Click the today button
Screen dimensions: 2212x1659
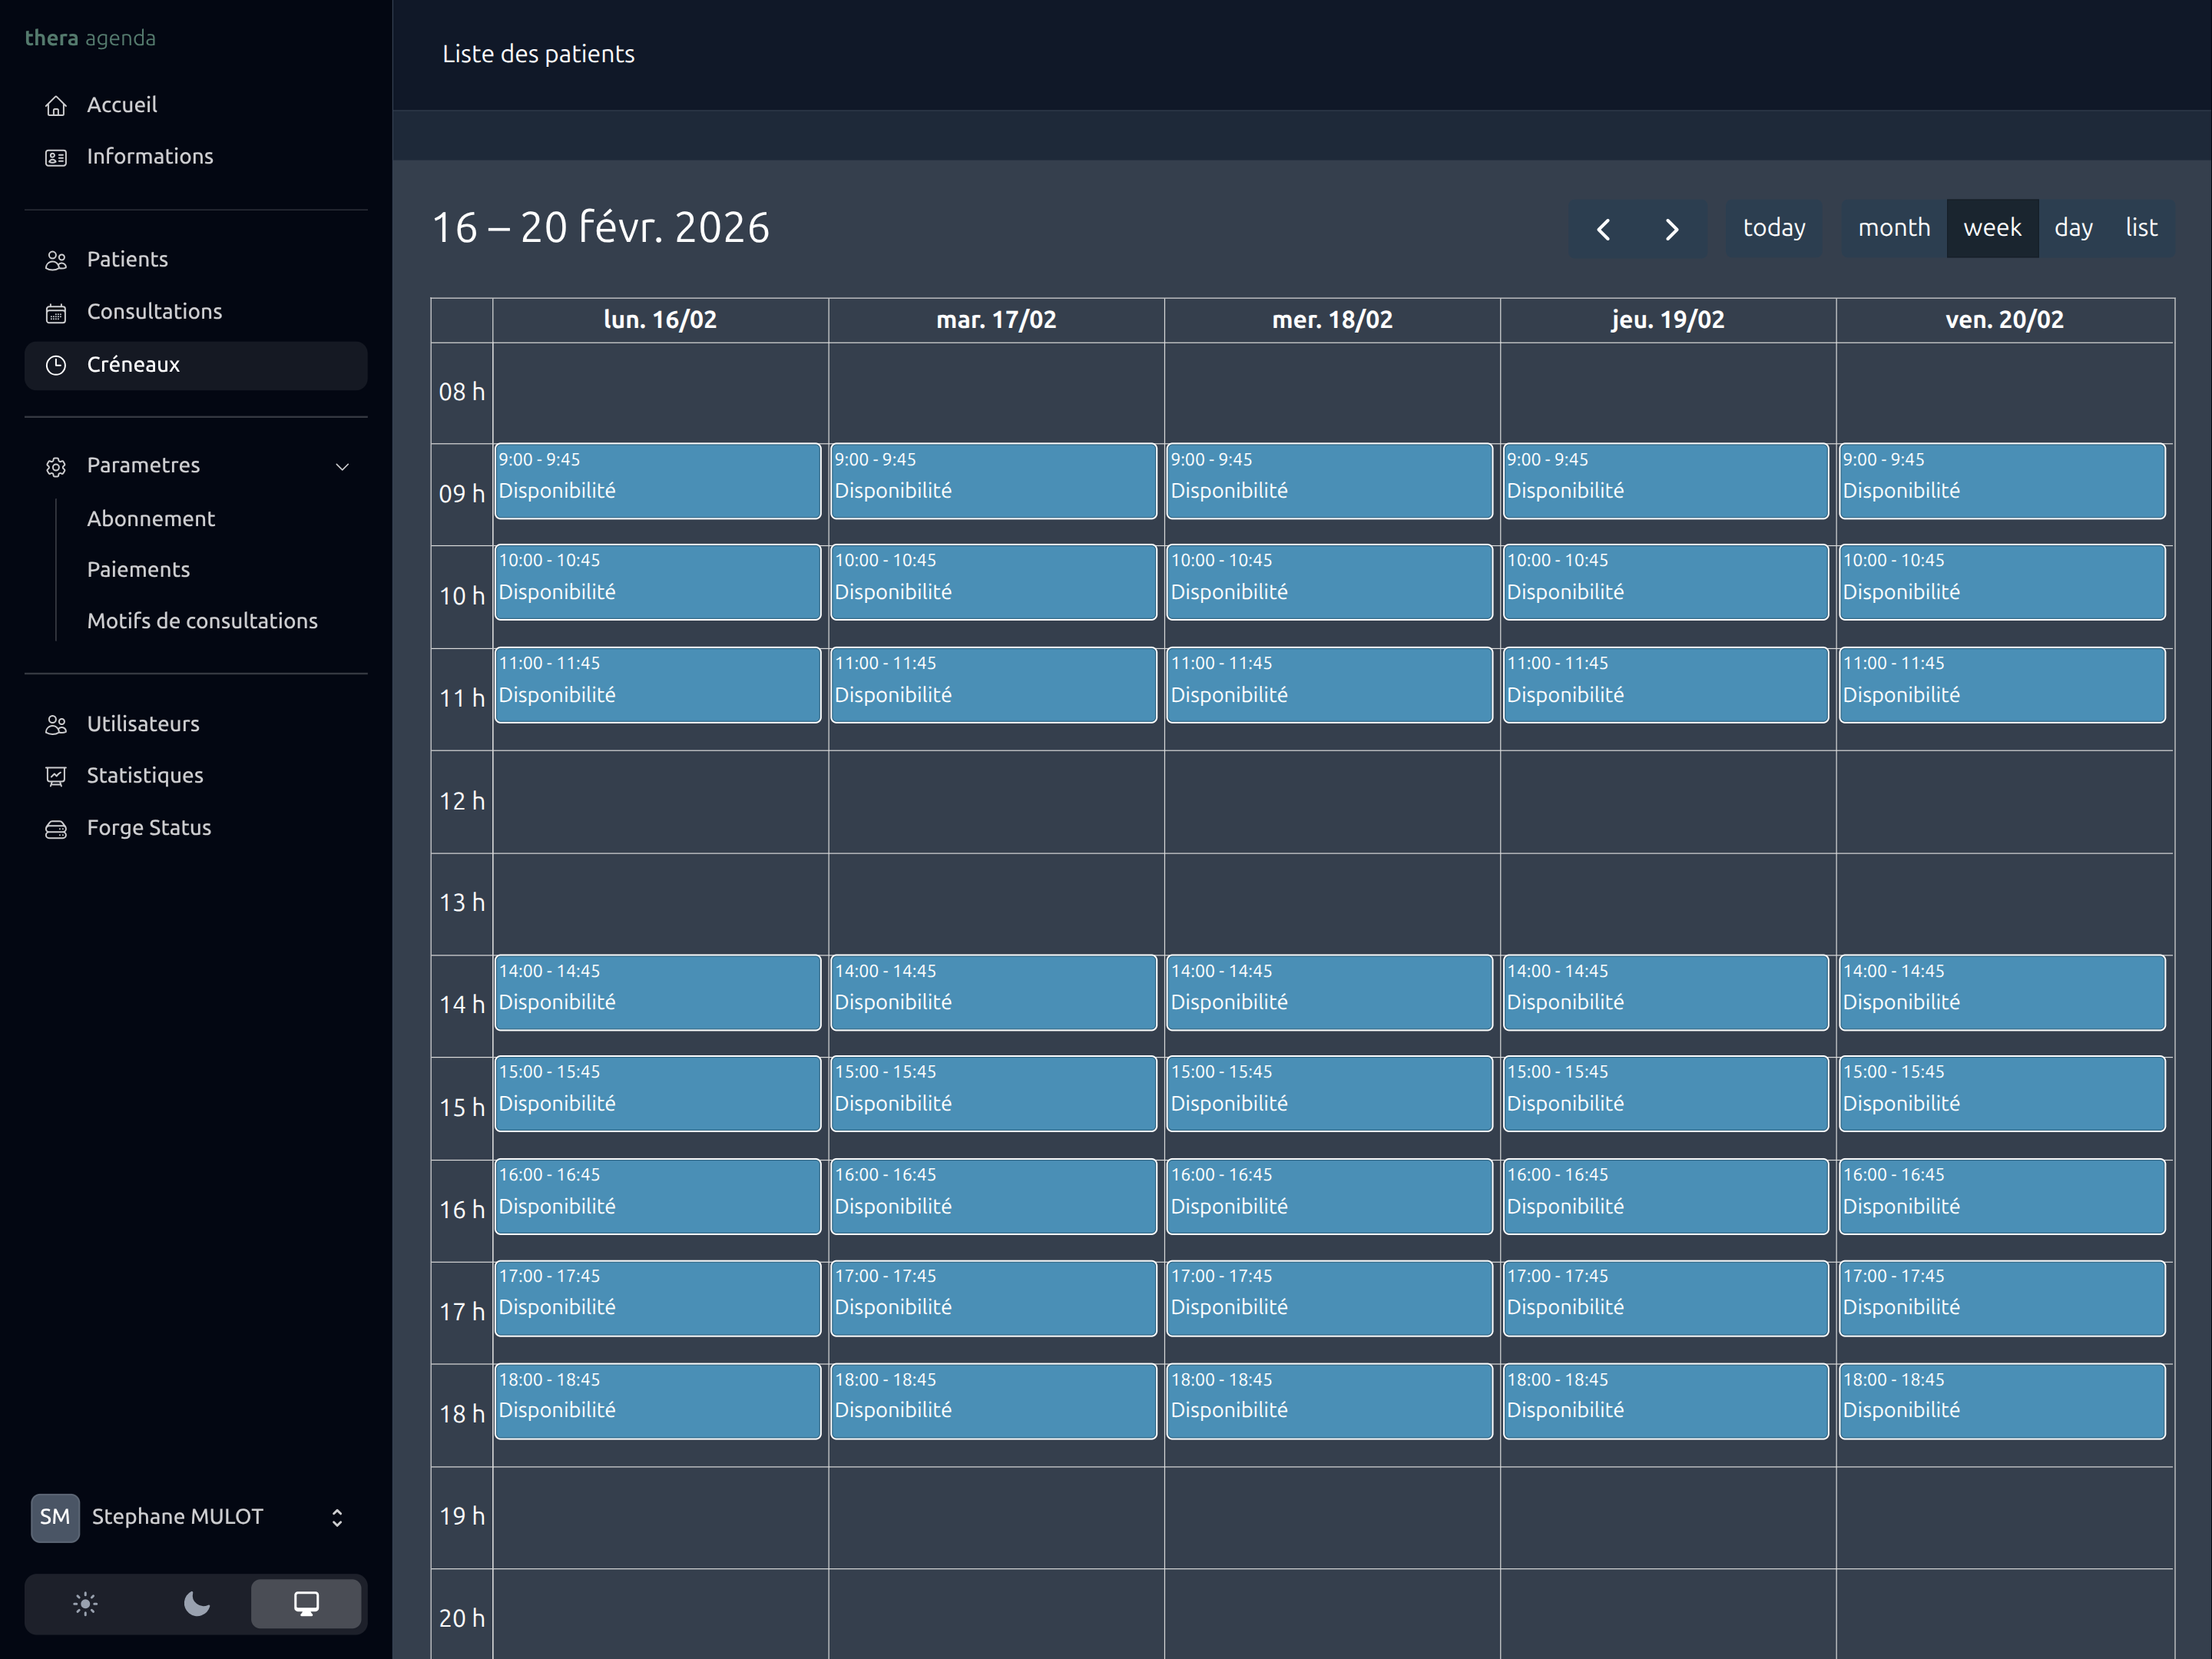(1773, 227)
